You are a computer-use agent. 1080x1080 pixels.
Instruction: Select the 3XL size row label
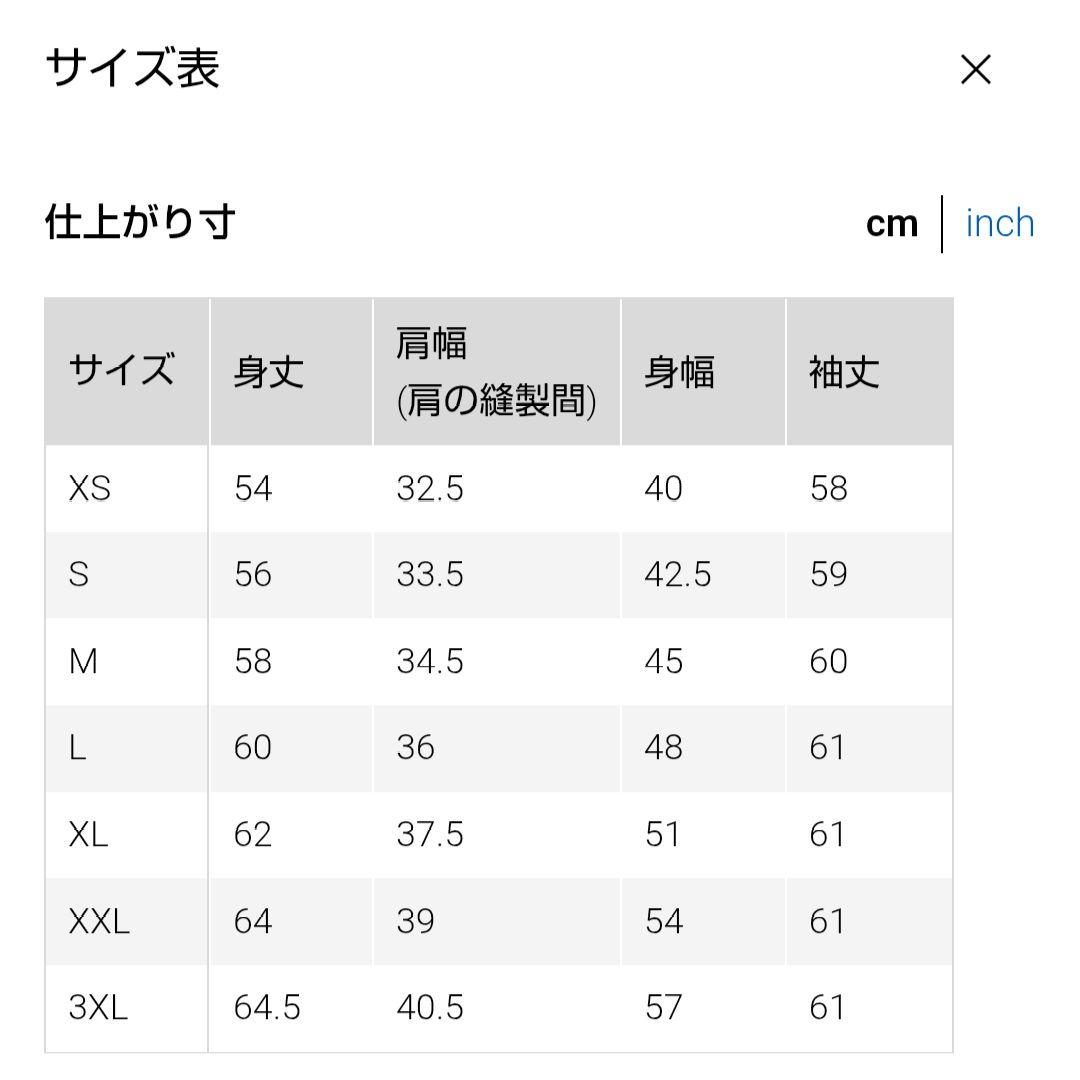98,1008
